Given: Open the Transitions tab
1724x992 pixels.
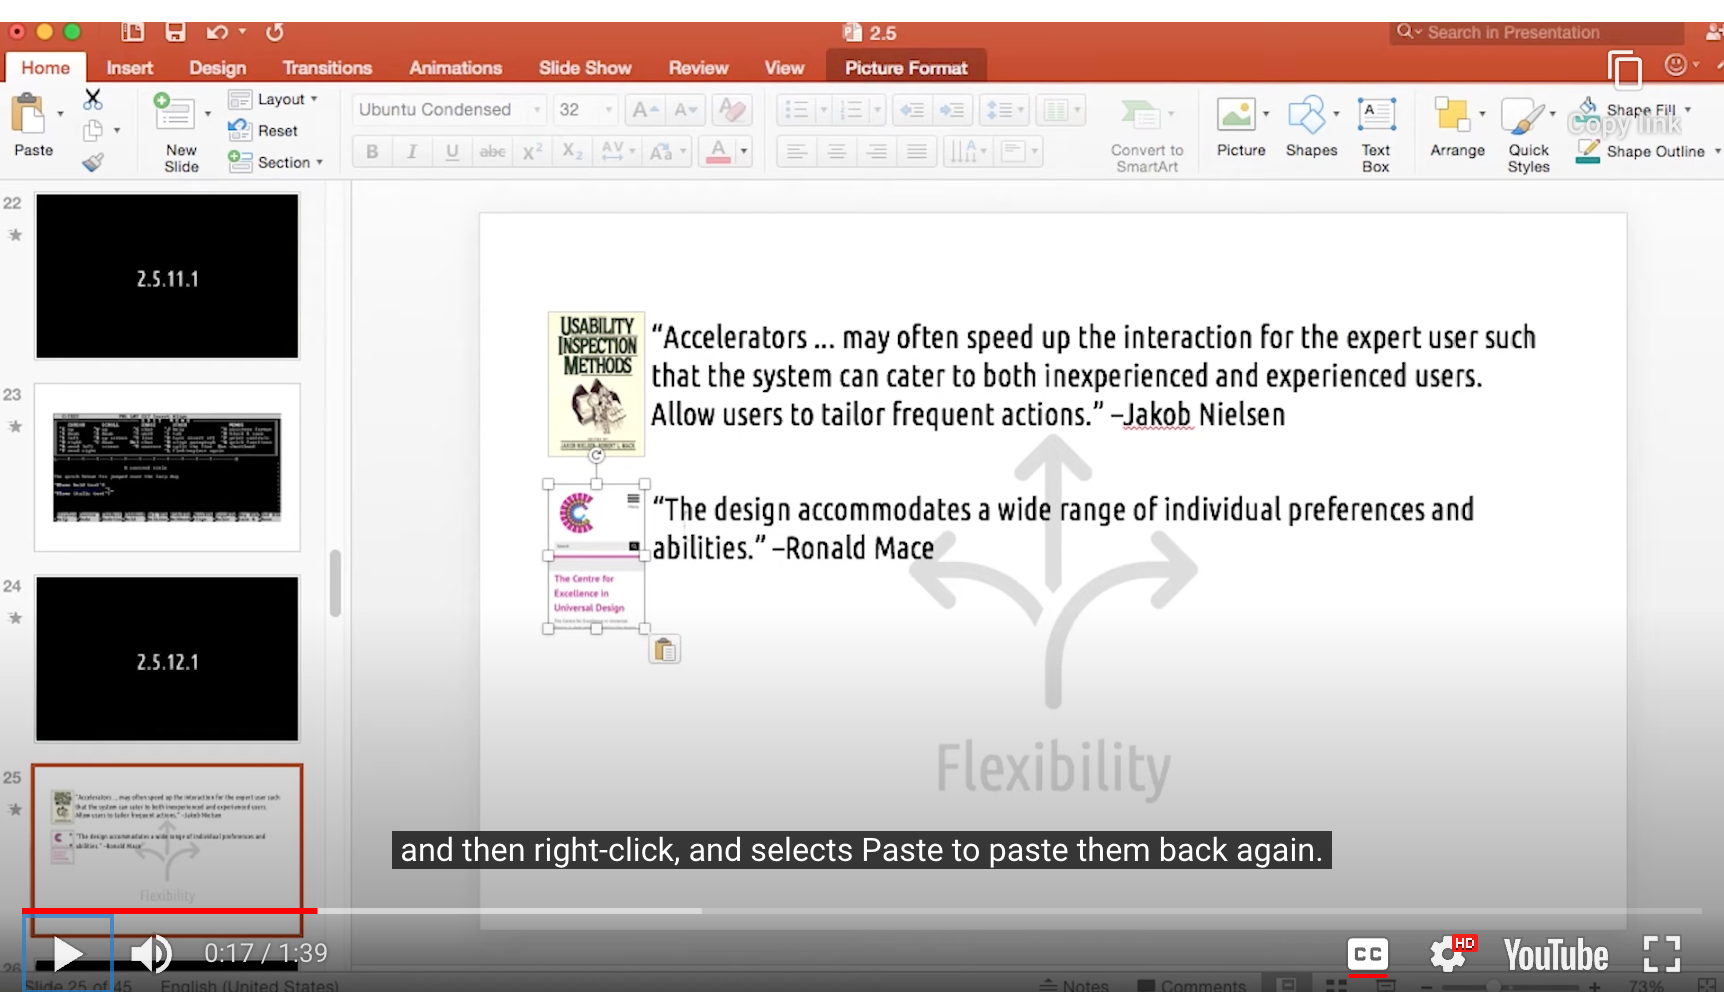Looking at the screenshot, I should [x=327, y=67].
